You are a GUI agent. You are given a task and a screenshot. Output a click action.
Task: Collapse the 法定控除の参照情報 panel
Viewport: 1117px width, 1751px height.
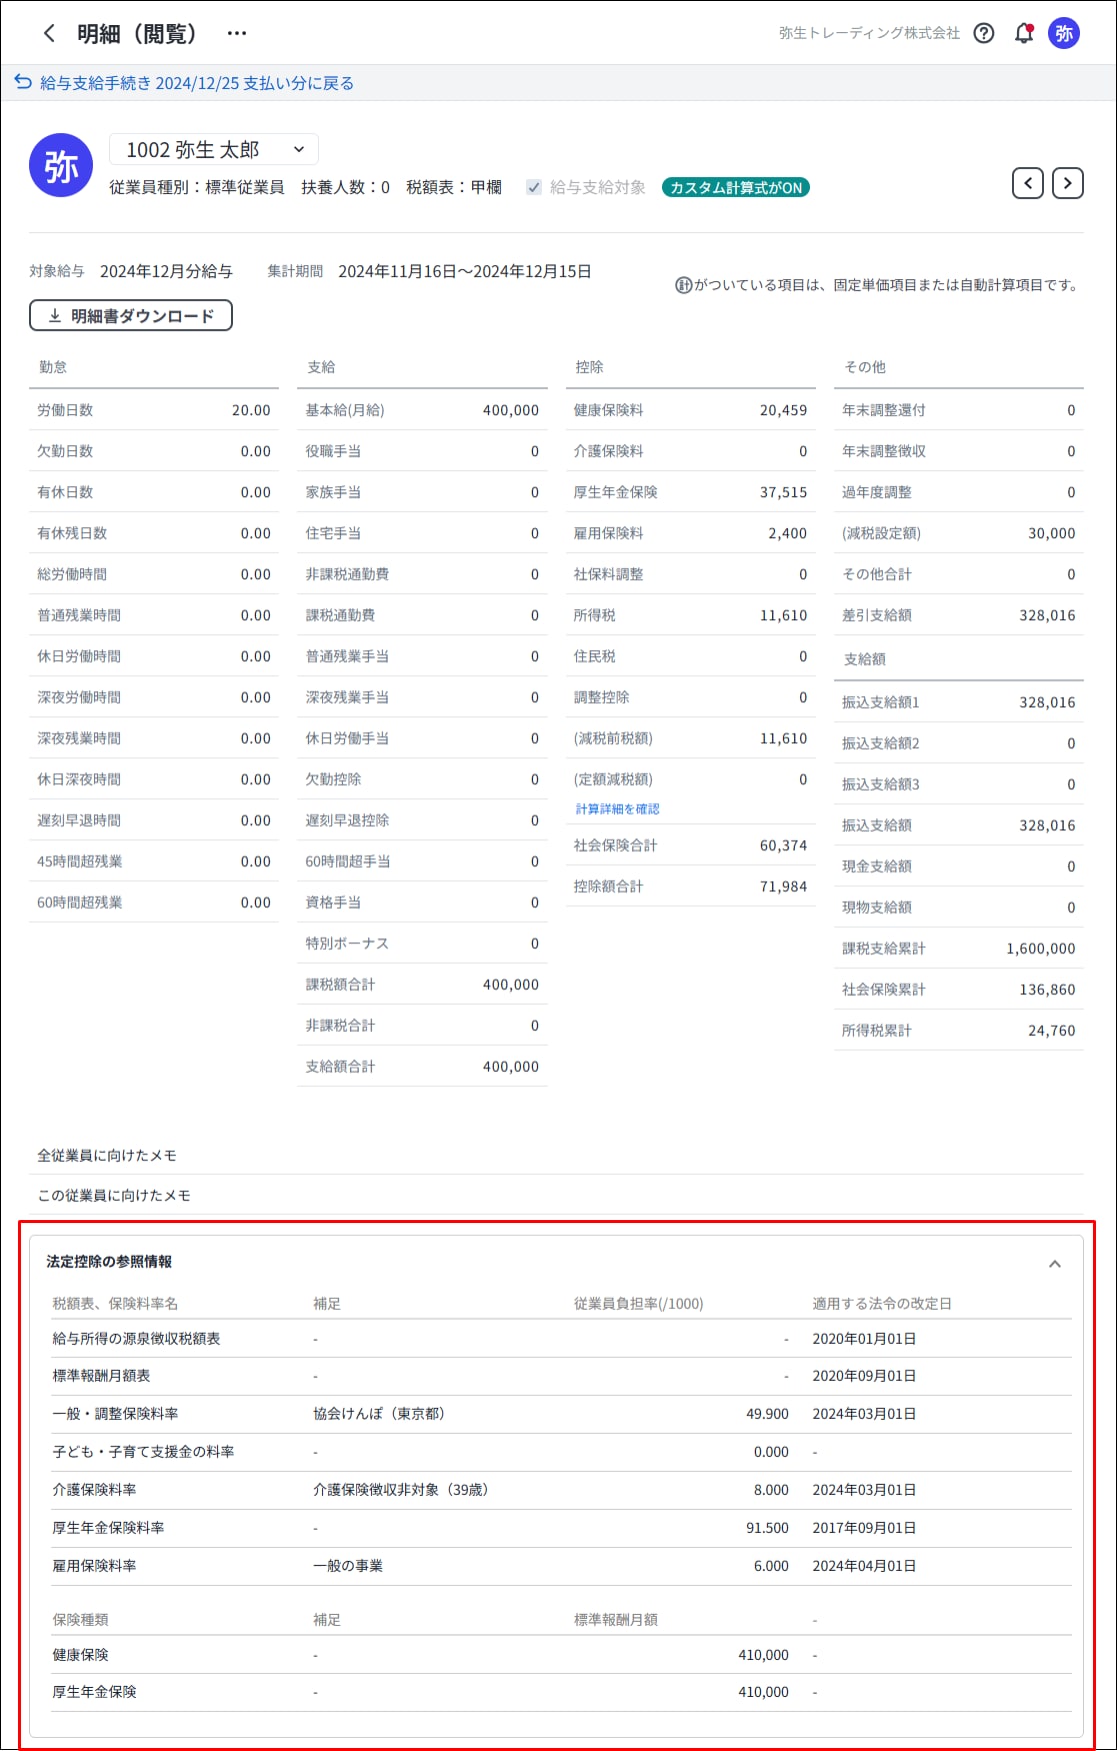(x=1054, y=1264)
